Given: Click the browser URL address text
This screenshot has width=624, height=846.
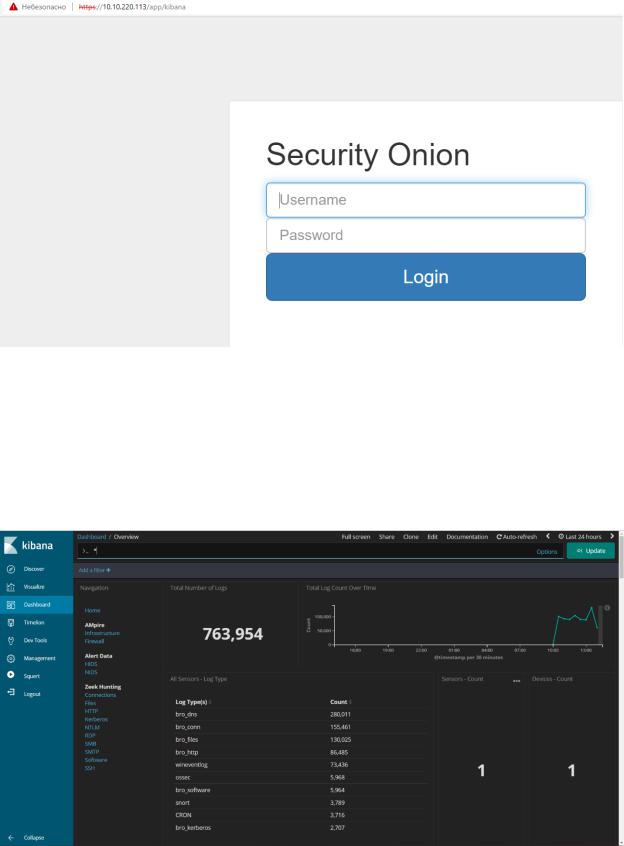Looking at the screenshot, I should pyautogui.click(x=132, y=7).
